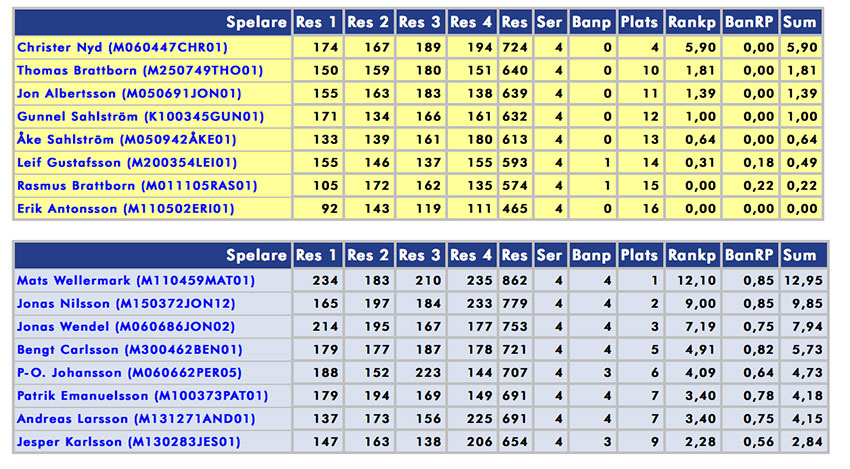The height and width of the screenshot is (469, 850).
Task: Open Jon Albertsson's player profile
Action: [129, 93]
